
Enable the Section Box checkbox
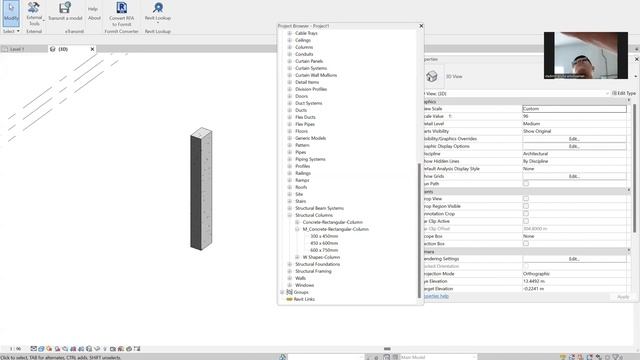[x=526, y=244]
